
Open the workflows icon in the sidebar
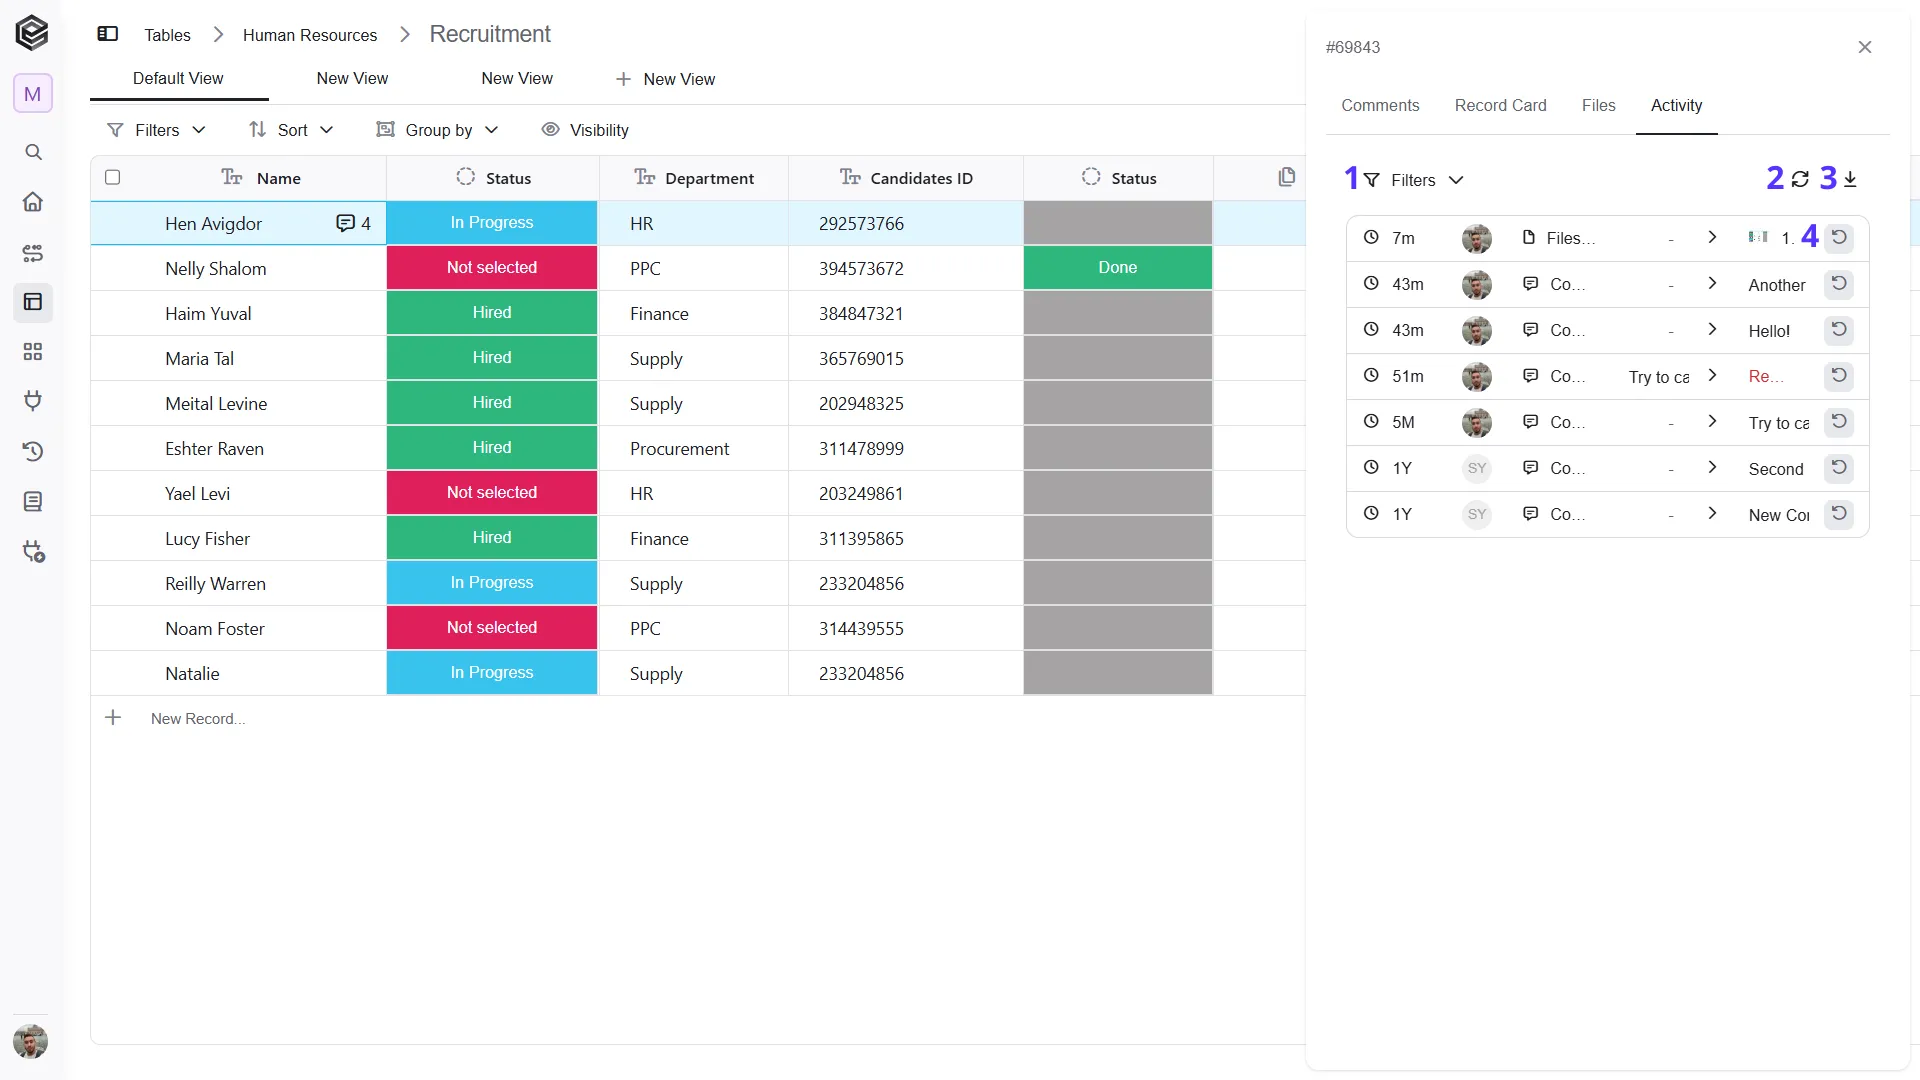pos(33,253)
